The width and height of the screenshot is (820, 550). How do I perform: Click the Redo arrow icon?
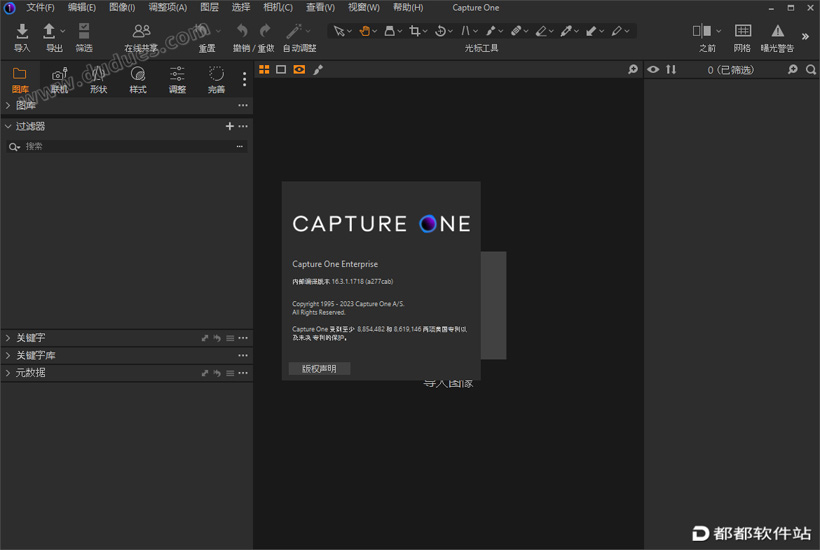point(265,31)
